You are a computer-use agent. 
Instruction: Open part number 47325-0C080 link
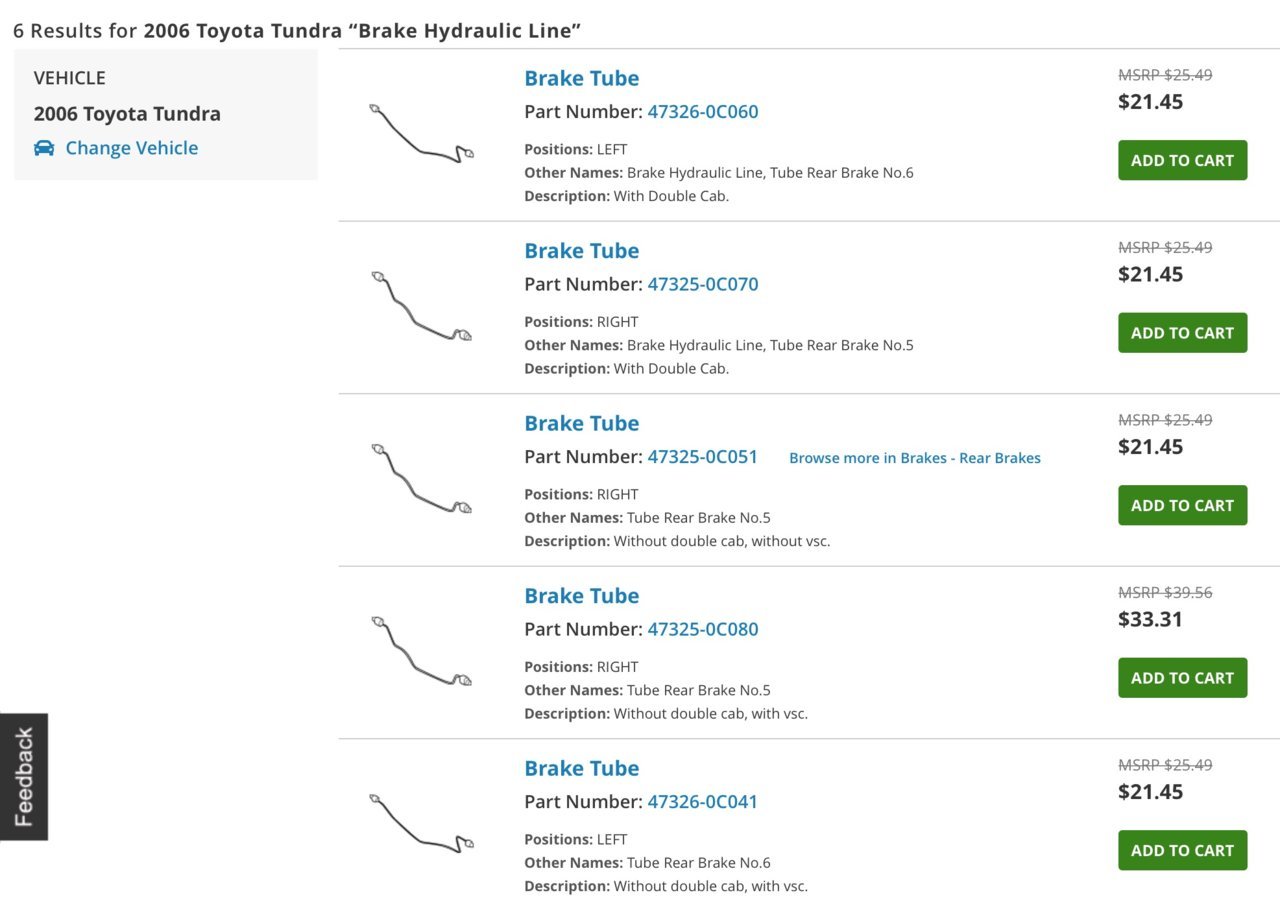click(703, 629)
